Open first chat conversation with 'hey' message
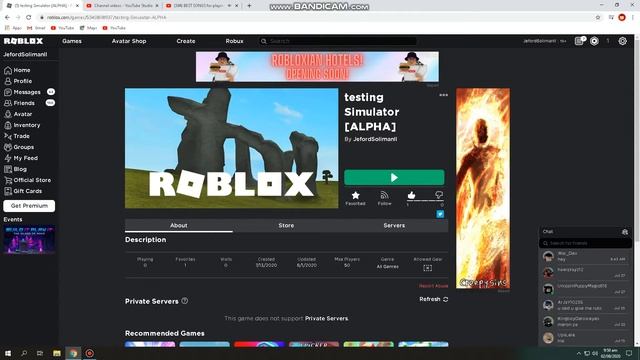 click(x=585, y=256)
